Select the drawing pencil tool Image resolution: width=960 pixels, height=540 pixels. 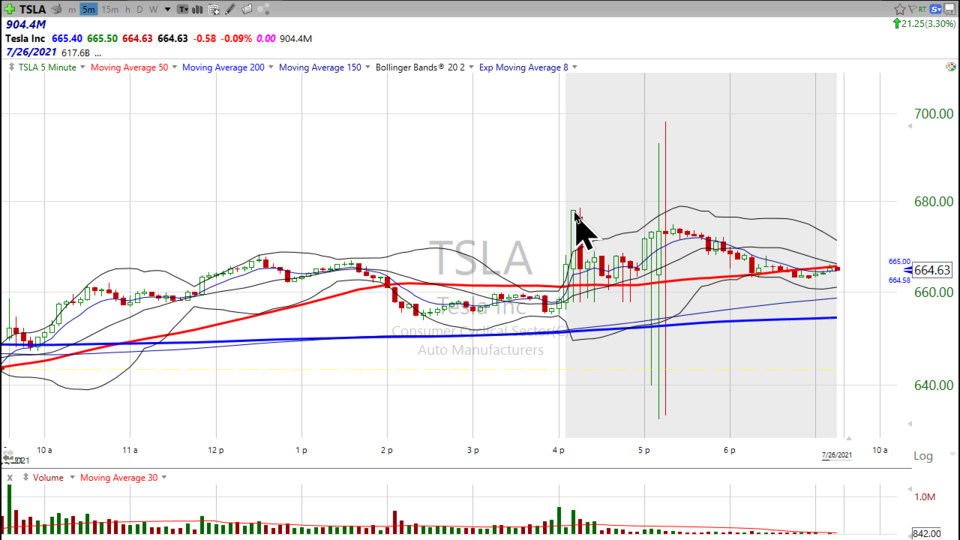(x=230, y=9)
